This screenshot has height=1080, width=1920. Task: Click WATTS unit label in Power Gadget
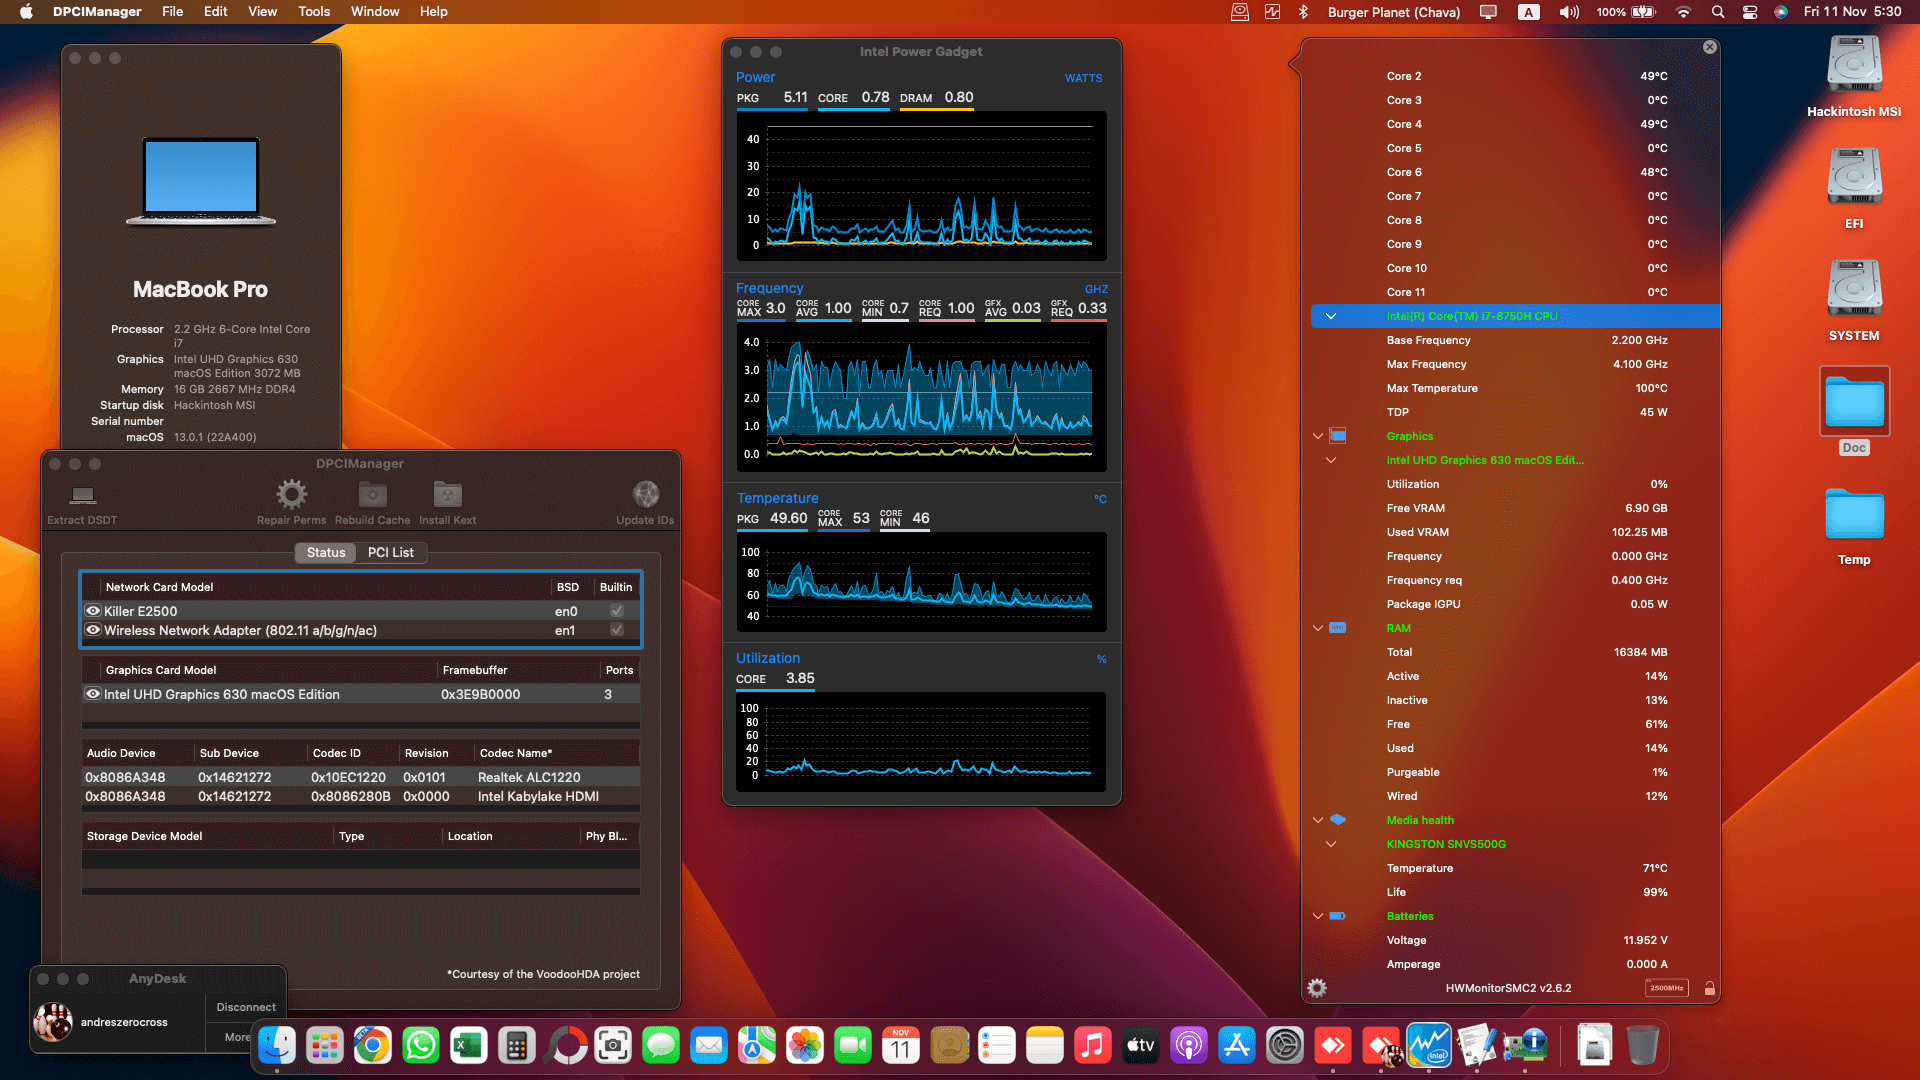click(x=1084, y=78)
